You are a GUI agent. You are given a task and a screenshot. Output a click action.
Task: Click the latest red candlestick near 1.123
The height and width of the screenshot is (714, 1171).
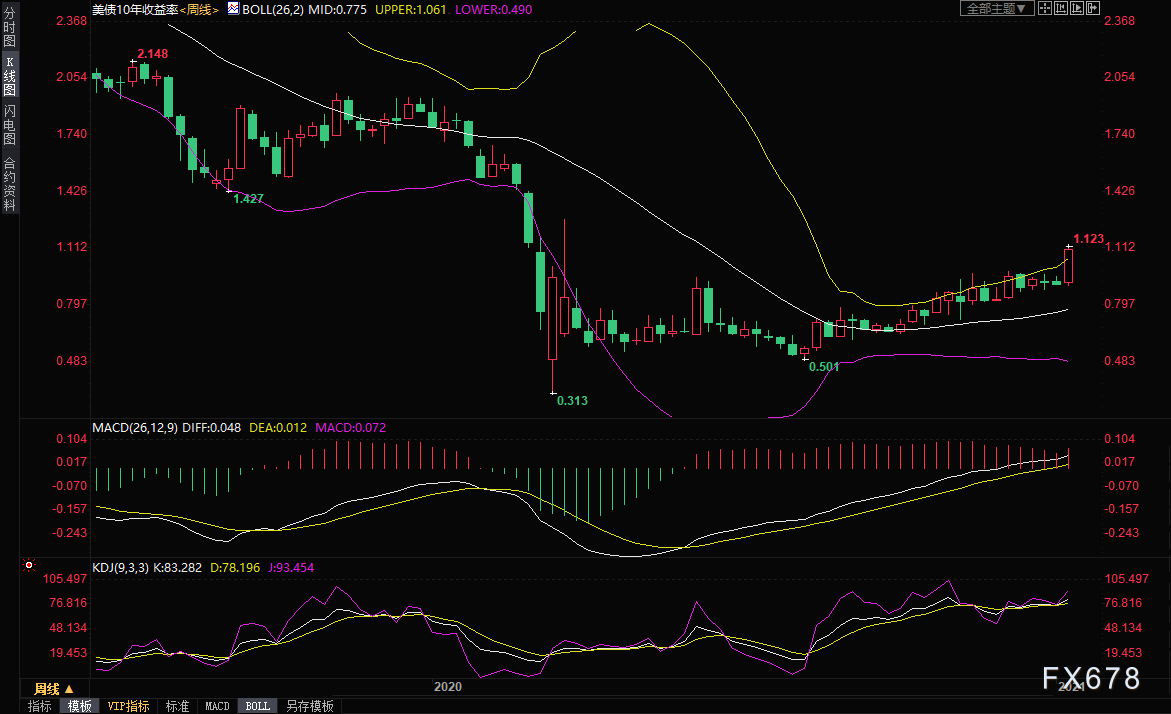click(1069, 266)
